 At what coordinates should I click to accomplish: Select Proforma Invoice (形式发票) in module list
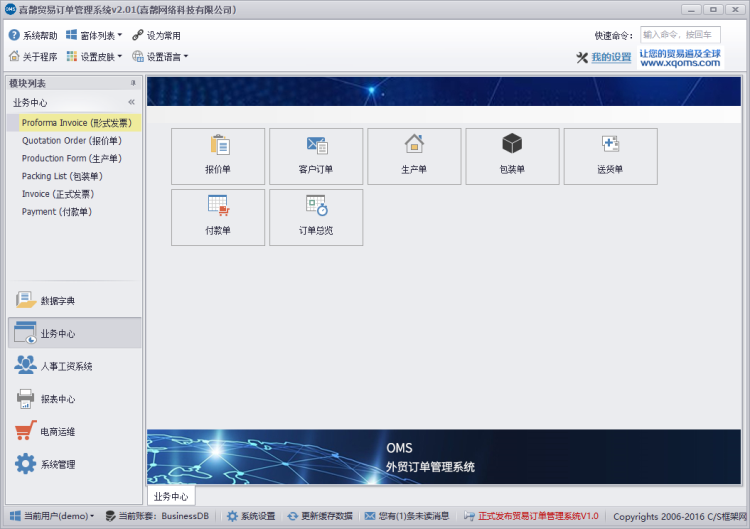76,123
